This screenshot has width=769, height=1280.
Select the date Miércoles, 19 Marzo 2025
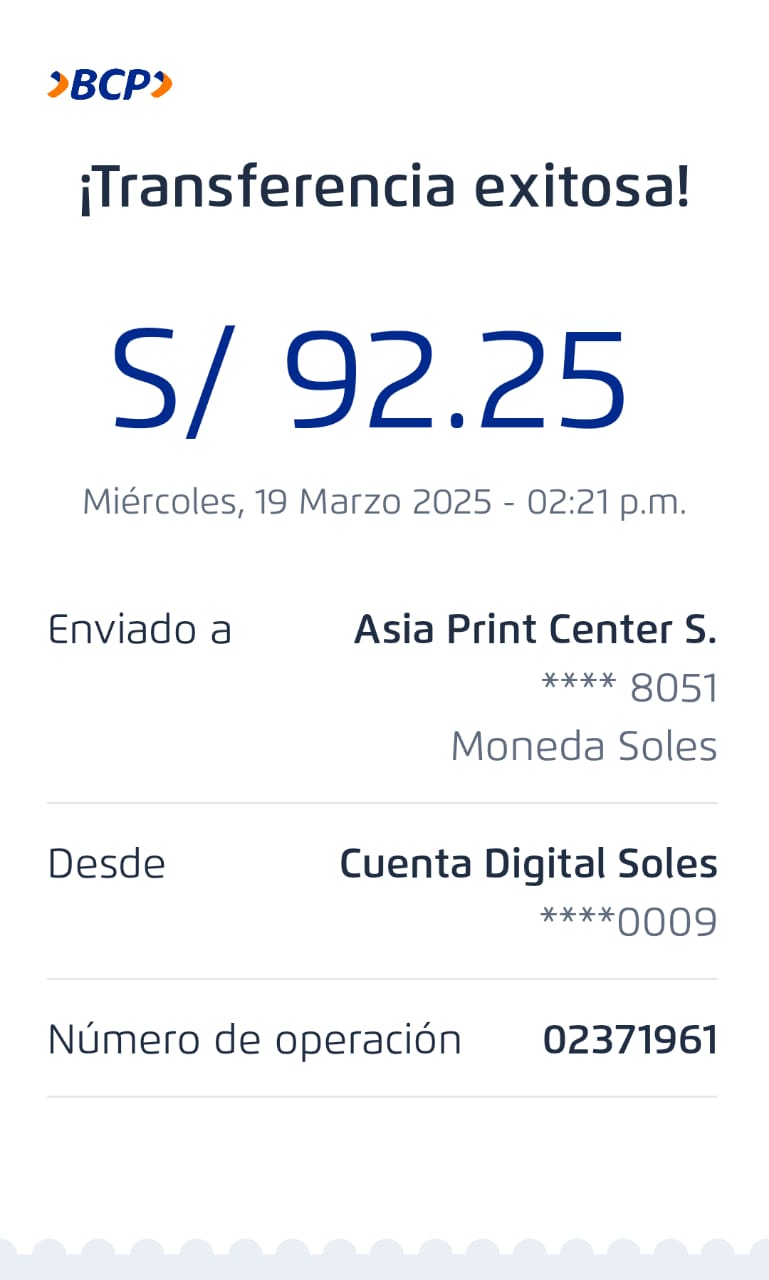287,501
